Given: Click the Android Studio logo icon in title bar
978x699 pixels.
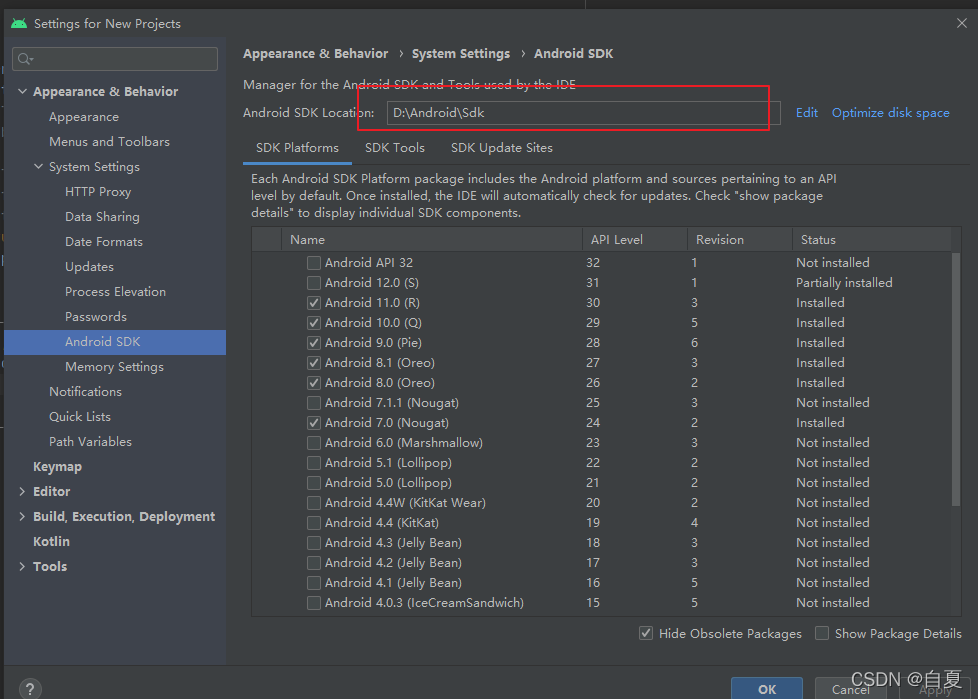Looking at the screenshot, I should coord(19,24).
